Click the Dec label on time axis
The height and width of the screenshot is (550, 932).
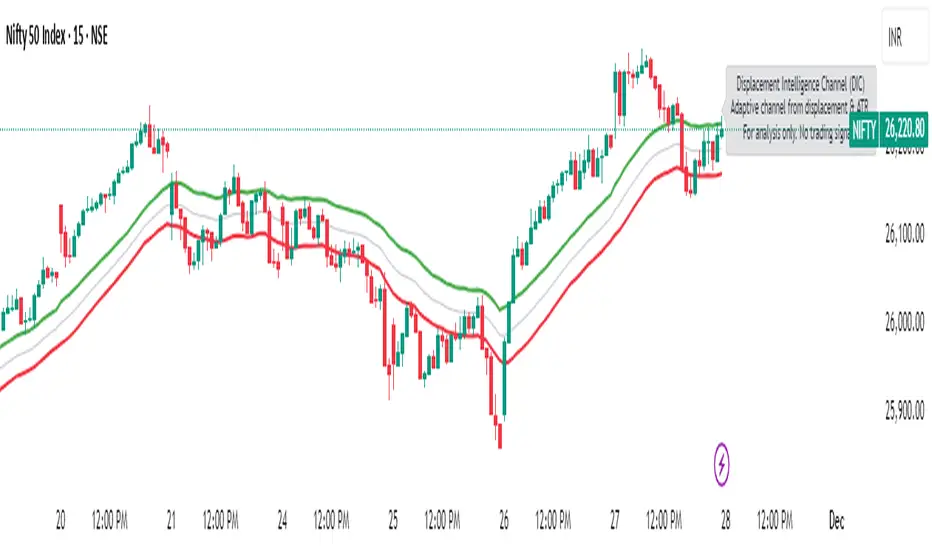tap(836, 520)
